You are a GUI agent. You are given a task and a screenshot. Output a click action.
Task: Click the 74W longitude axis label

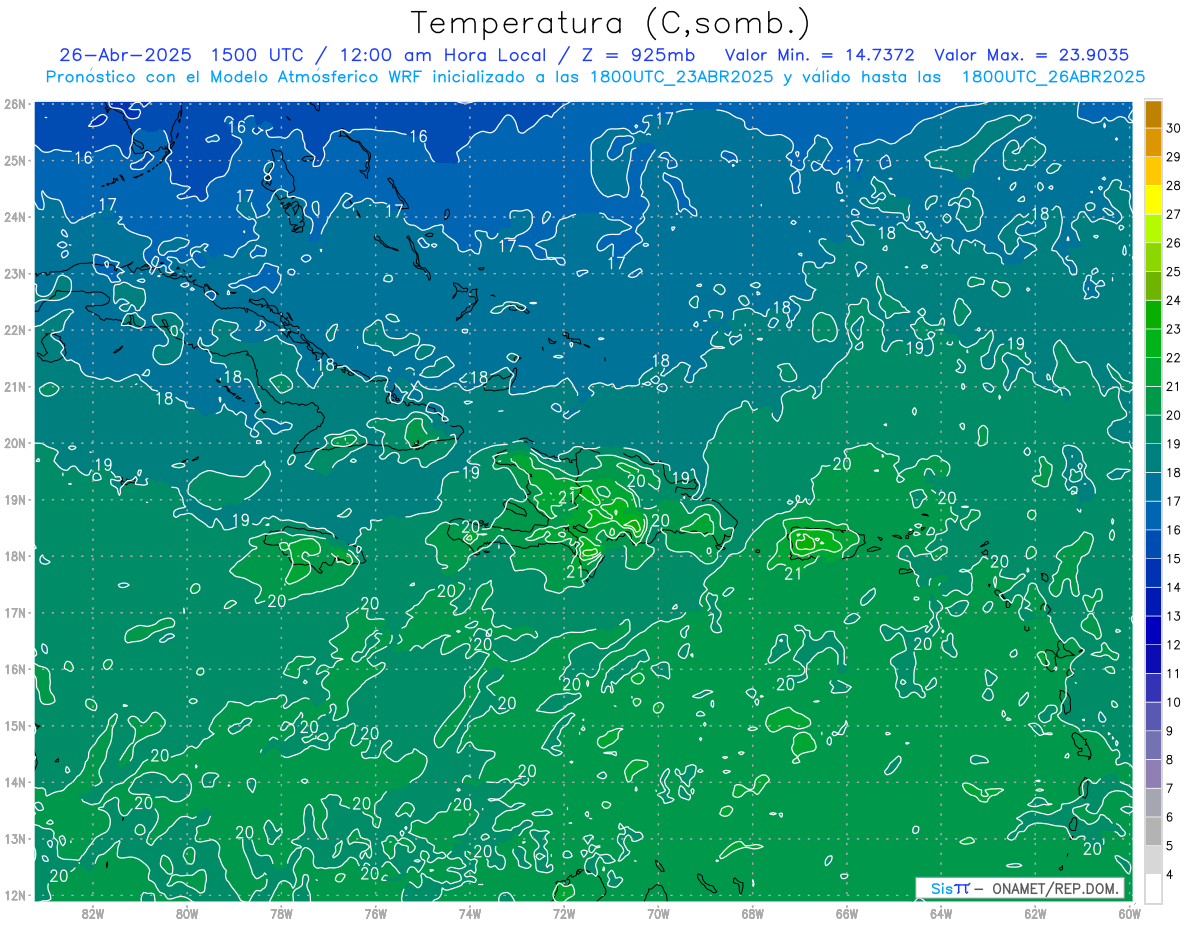[470, 913]
